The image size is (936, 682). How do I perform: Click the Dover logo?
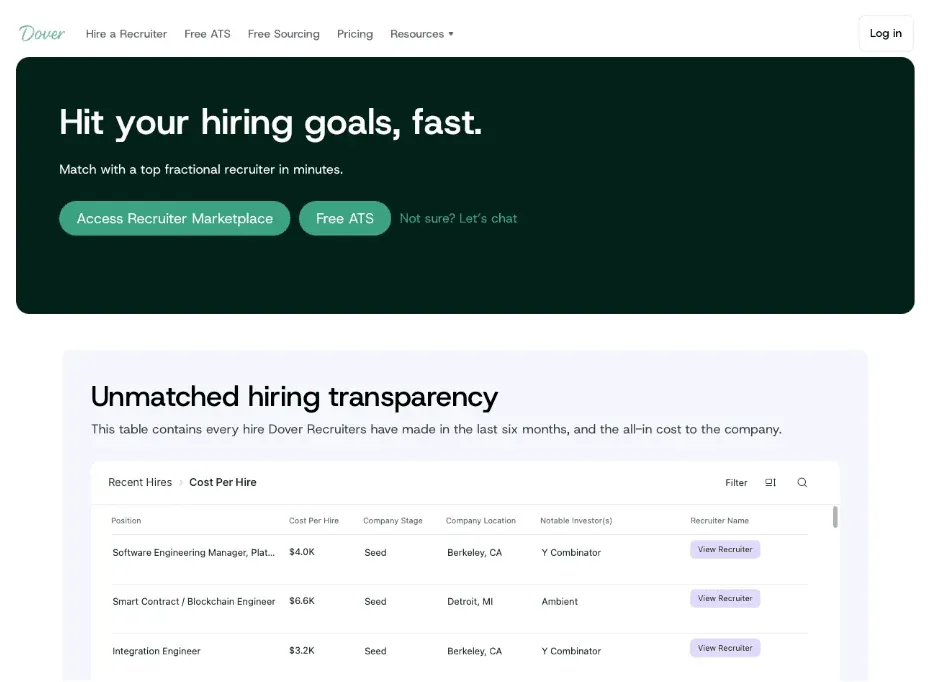tap(42, 33)
